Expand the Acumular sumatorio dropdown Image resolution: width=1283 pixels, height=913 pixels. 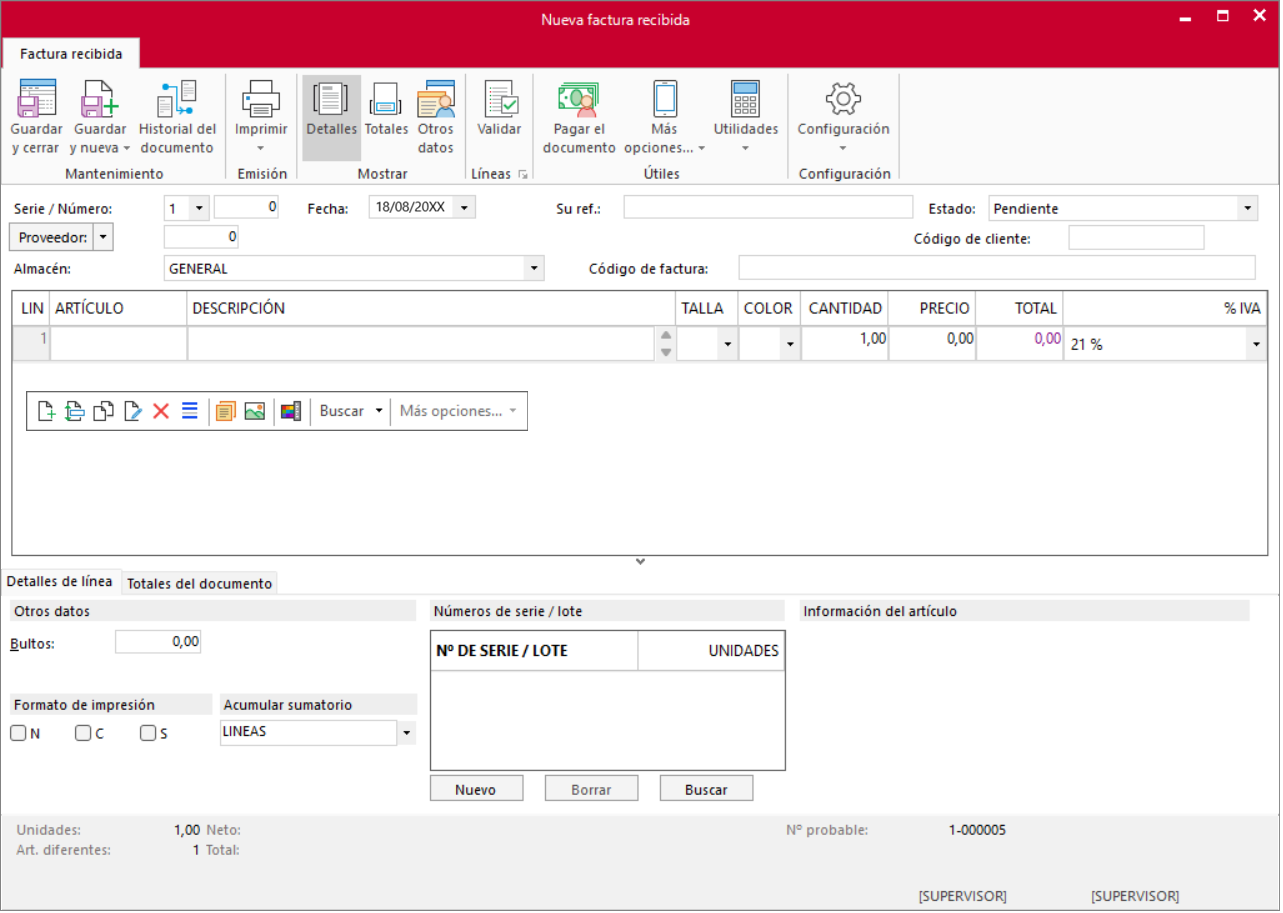coord(407,733)
